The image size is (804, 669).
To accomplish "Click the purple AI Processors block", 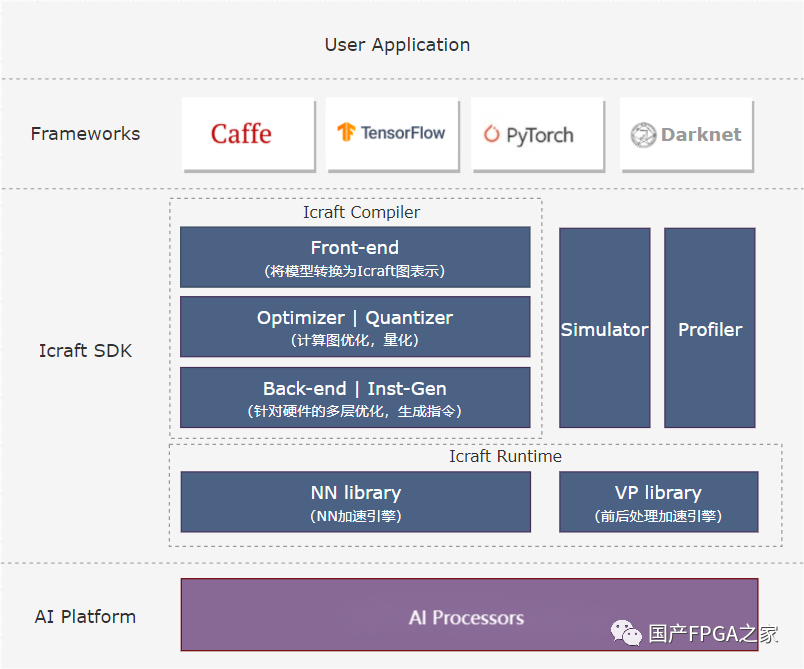I will [x=469, y=615].
